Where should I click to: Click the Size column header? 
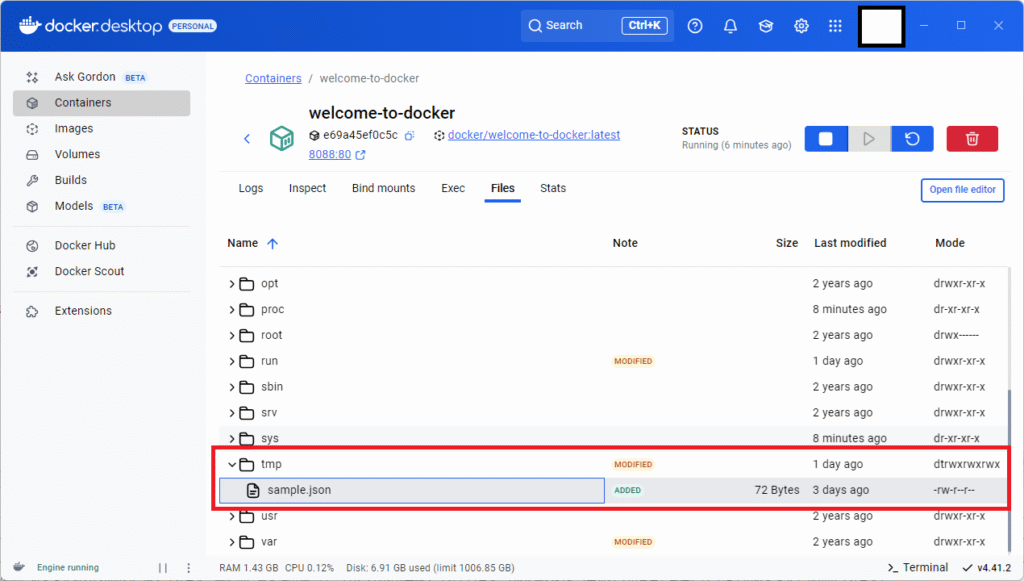coord(786,243)
